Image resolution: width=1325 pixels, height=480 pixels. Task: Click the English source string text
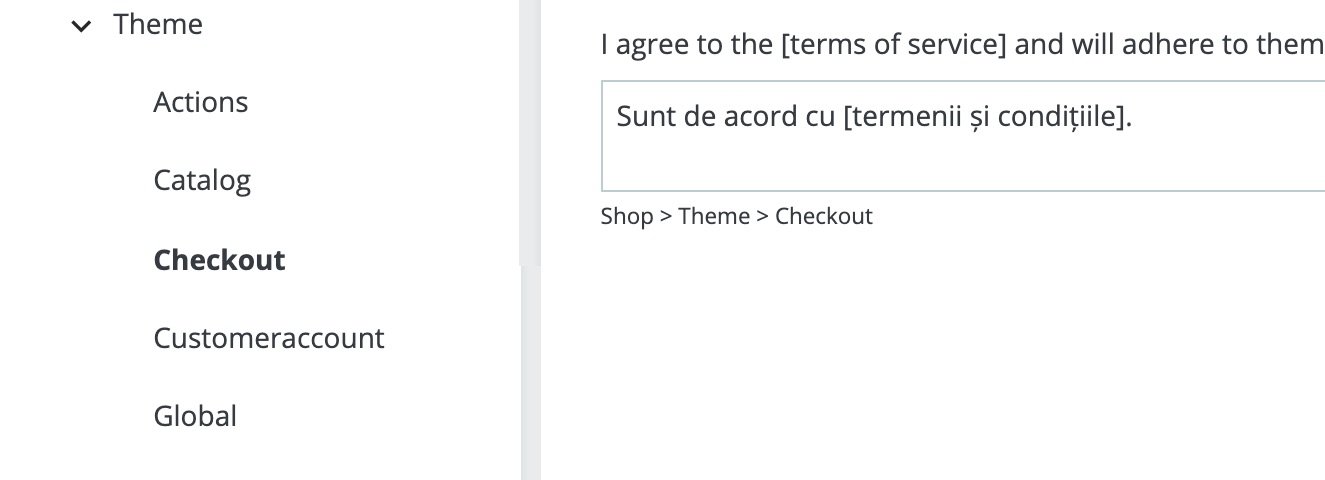tap(962, 45)
